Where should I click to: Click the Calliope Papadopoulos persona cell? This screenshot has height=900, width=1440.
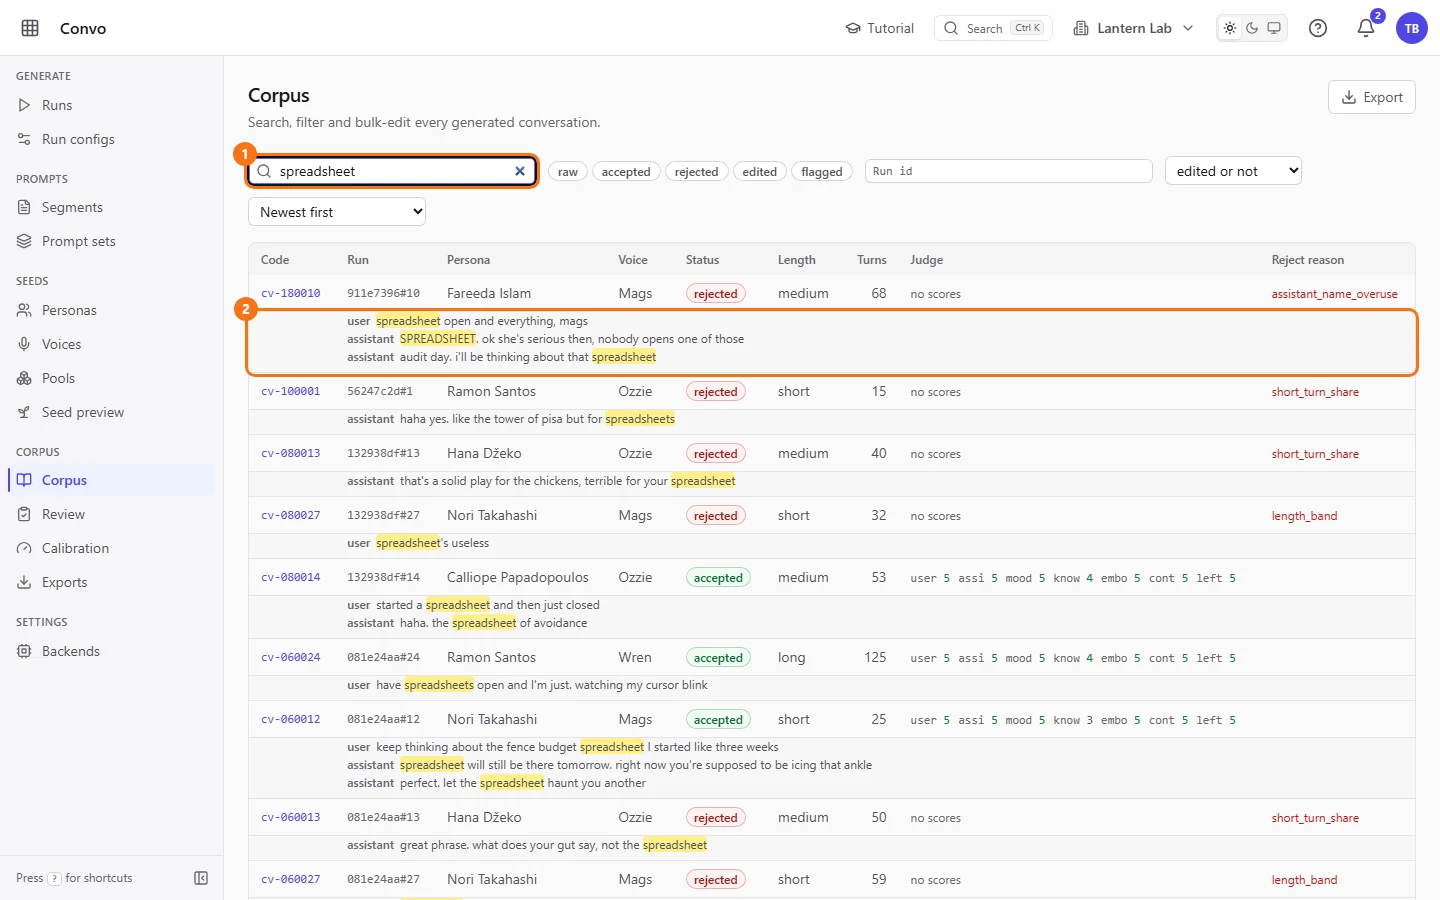(518, 577)
